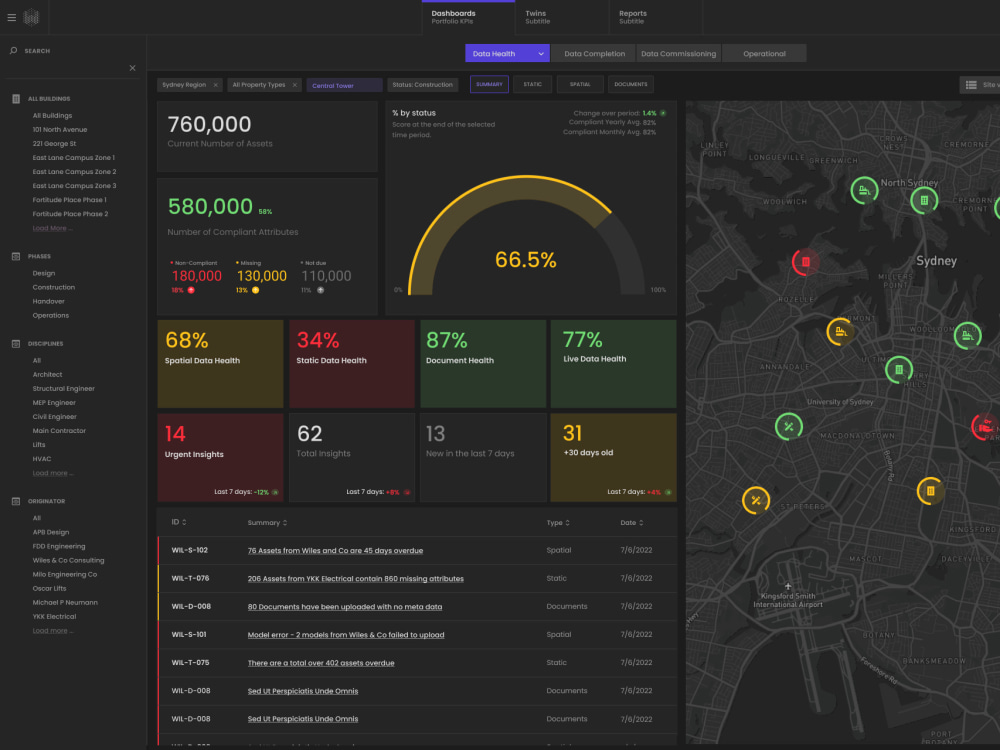The image size is (1000, 750).
Task: Open the 402 assets overdue link
Action: point(321,663)
